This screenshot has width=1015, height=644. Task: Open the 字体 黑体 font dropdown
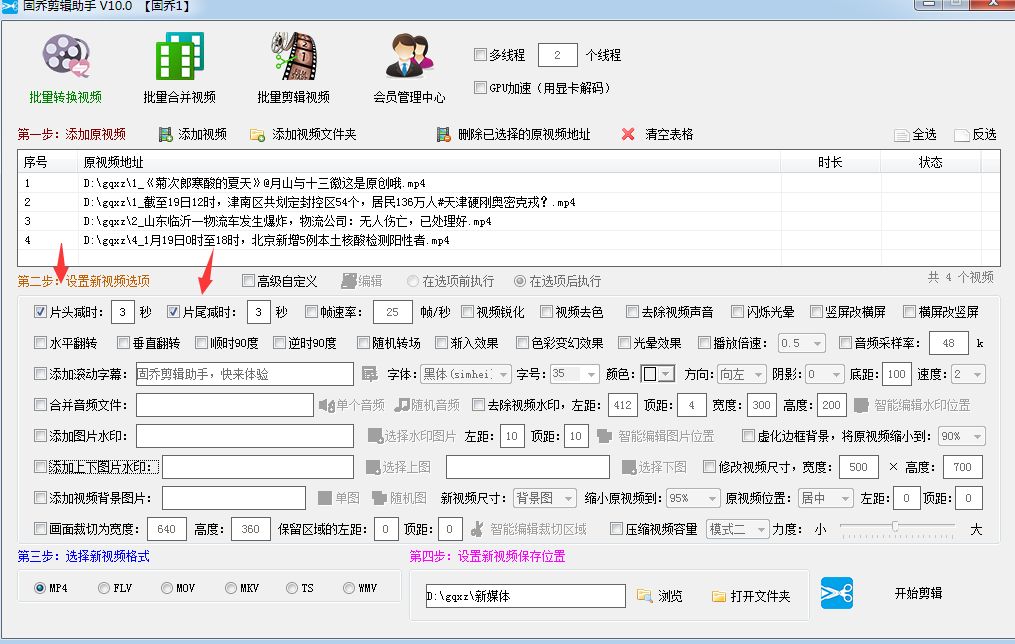coord(466,374)
